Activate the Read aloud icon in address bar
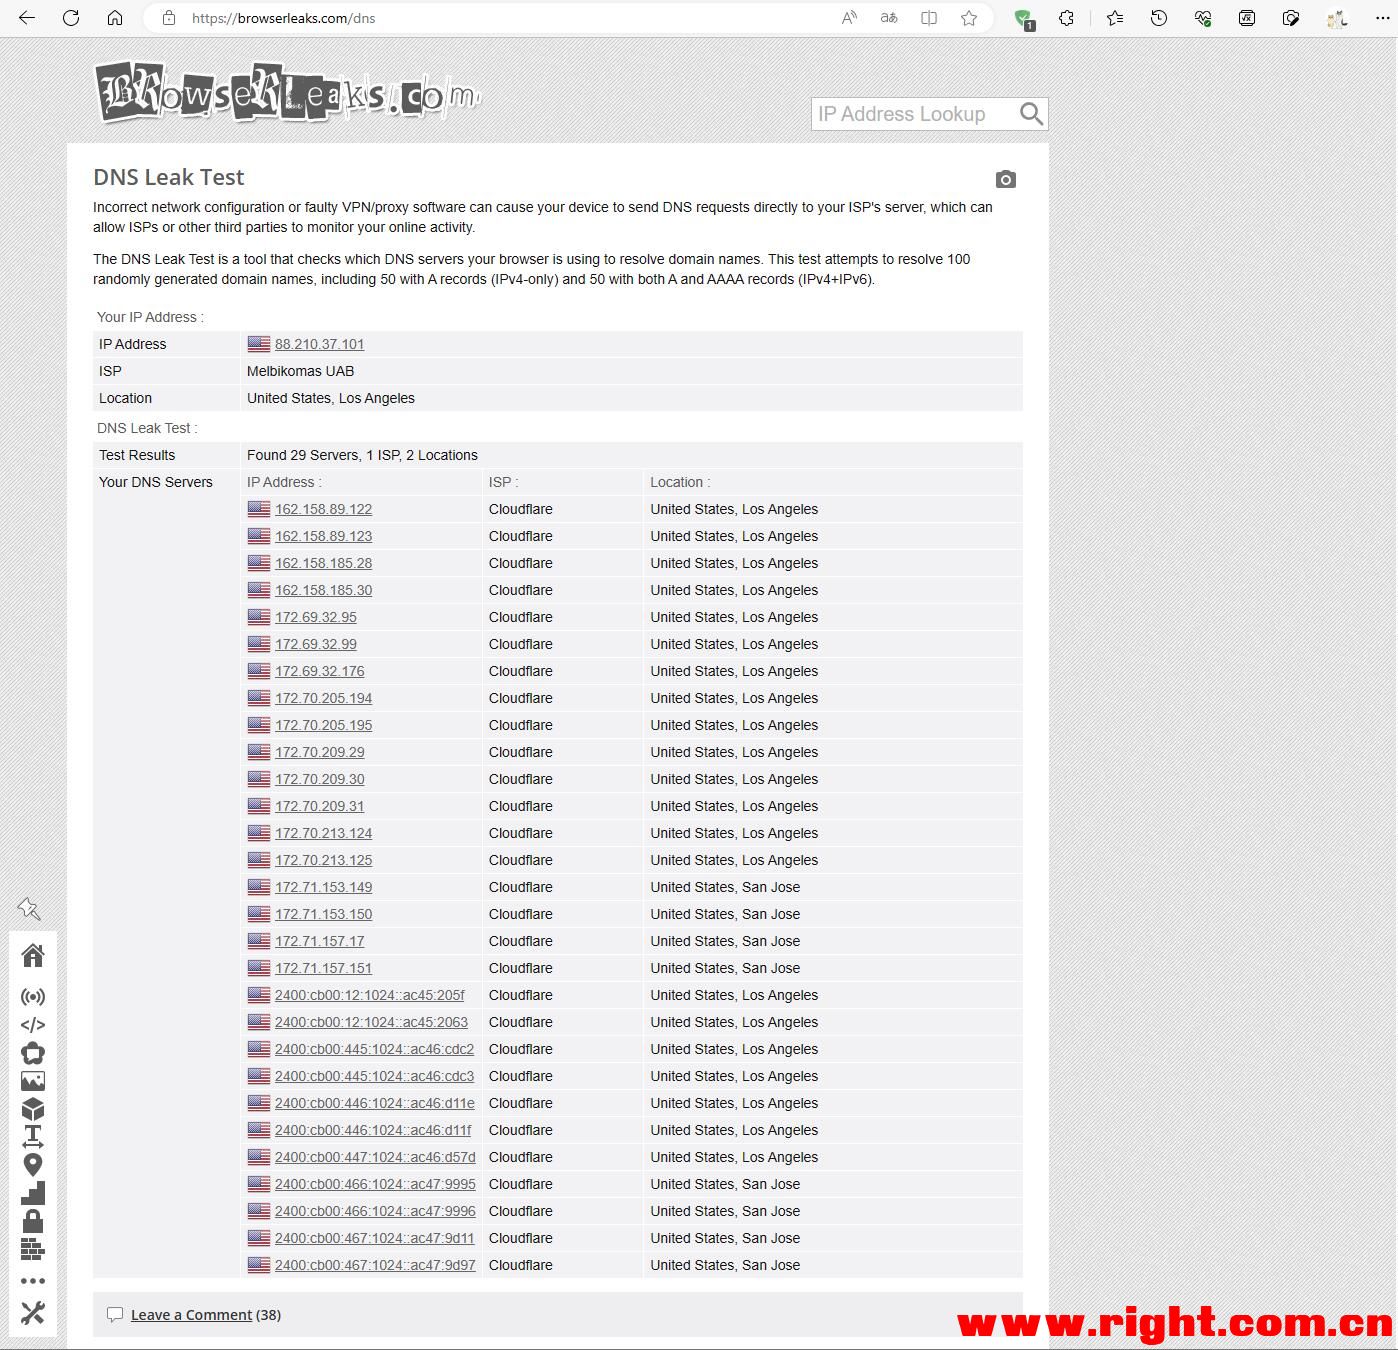Screen dimensions: 1398x1350 849,18
